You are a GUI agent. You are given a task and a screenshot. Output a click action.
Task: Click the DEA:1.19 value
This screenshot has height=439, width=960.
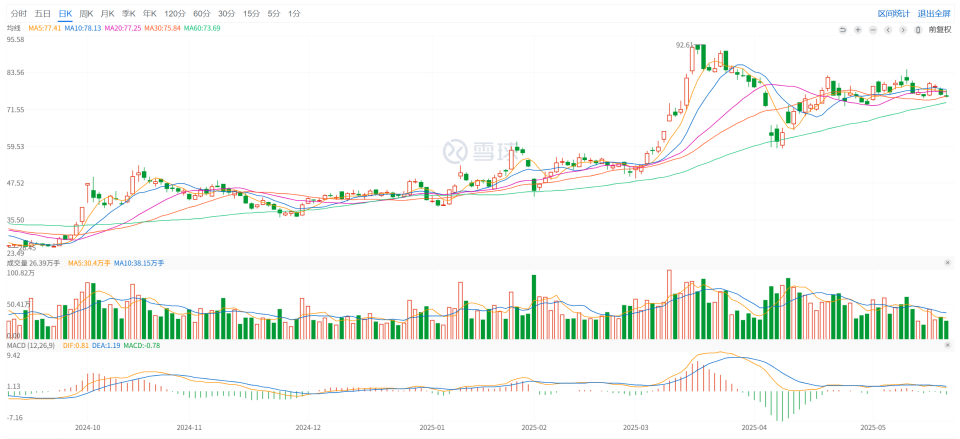107,347
